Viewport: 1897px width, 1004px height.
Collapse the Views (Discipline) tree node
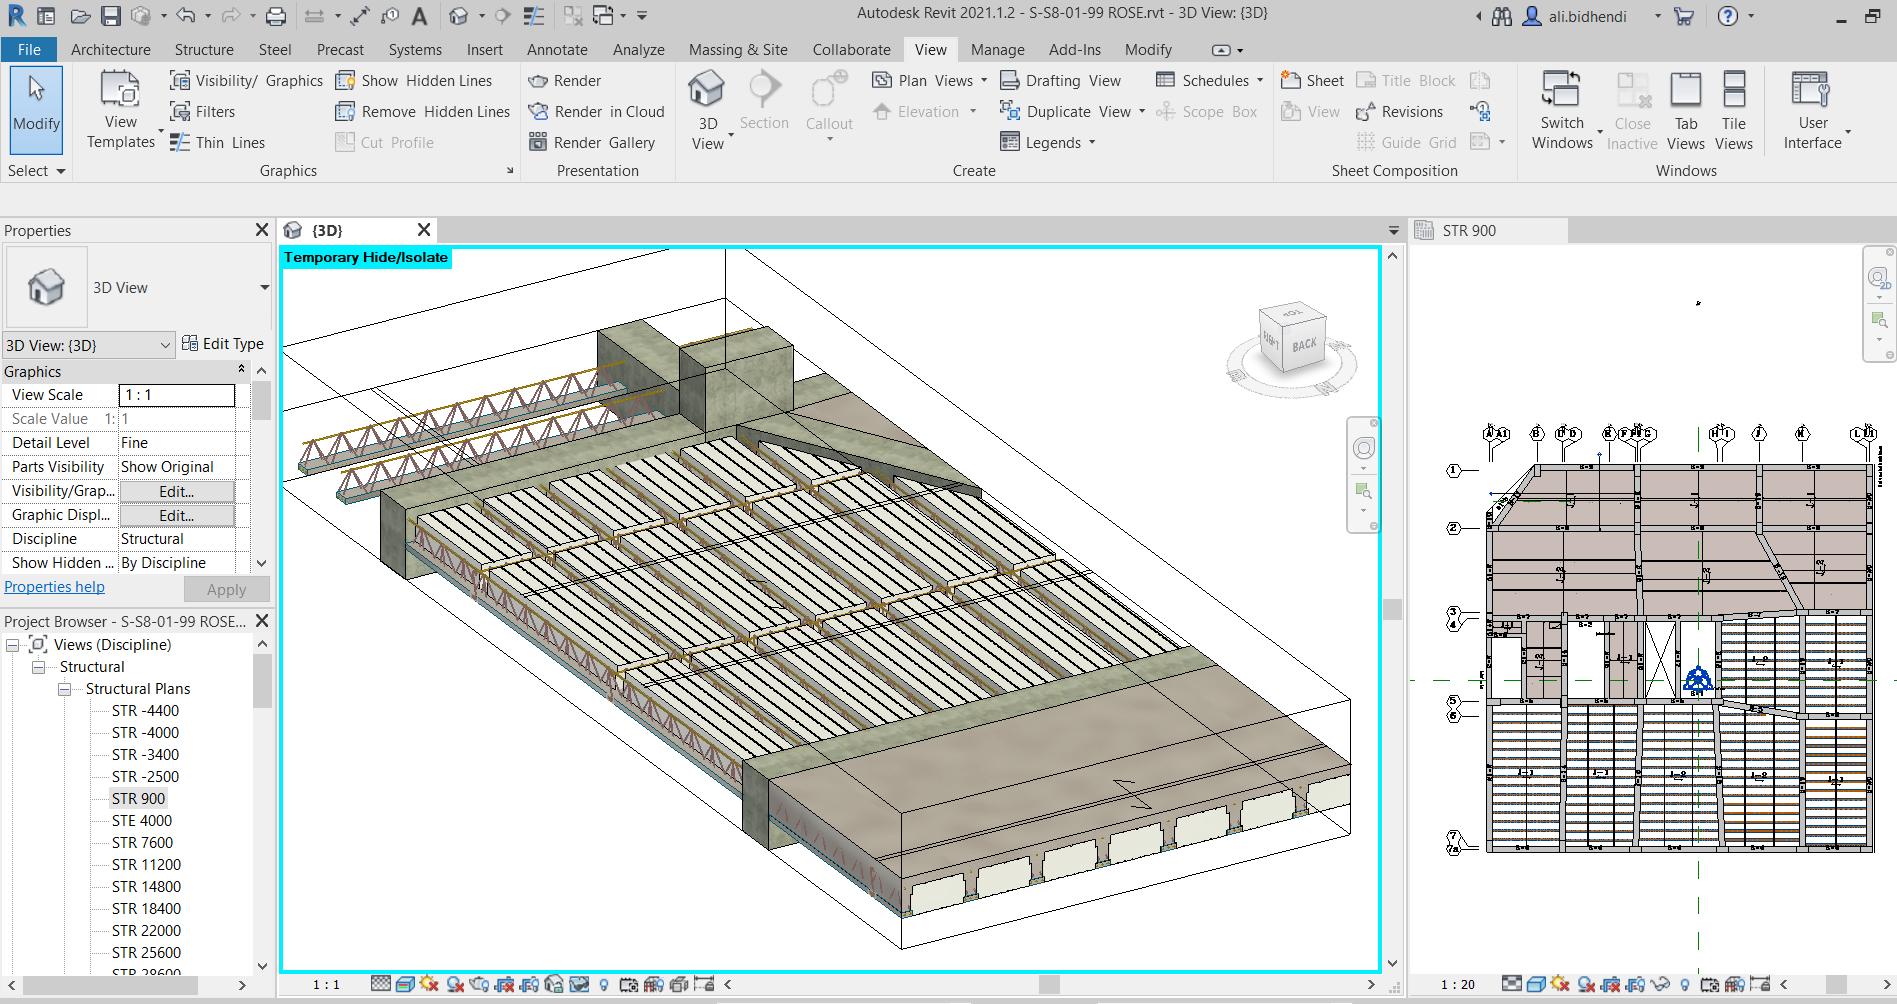[13, 645]
